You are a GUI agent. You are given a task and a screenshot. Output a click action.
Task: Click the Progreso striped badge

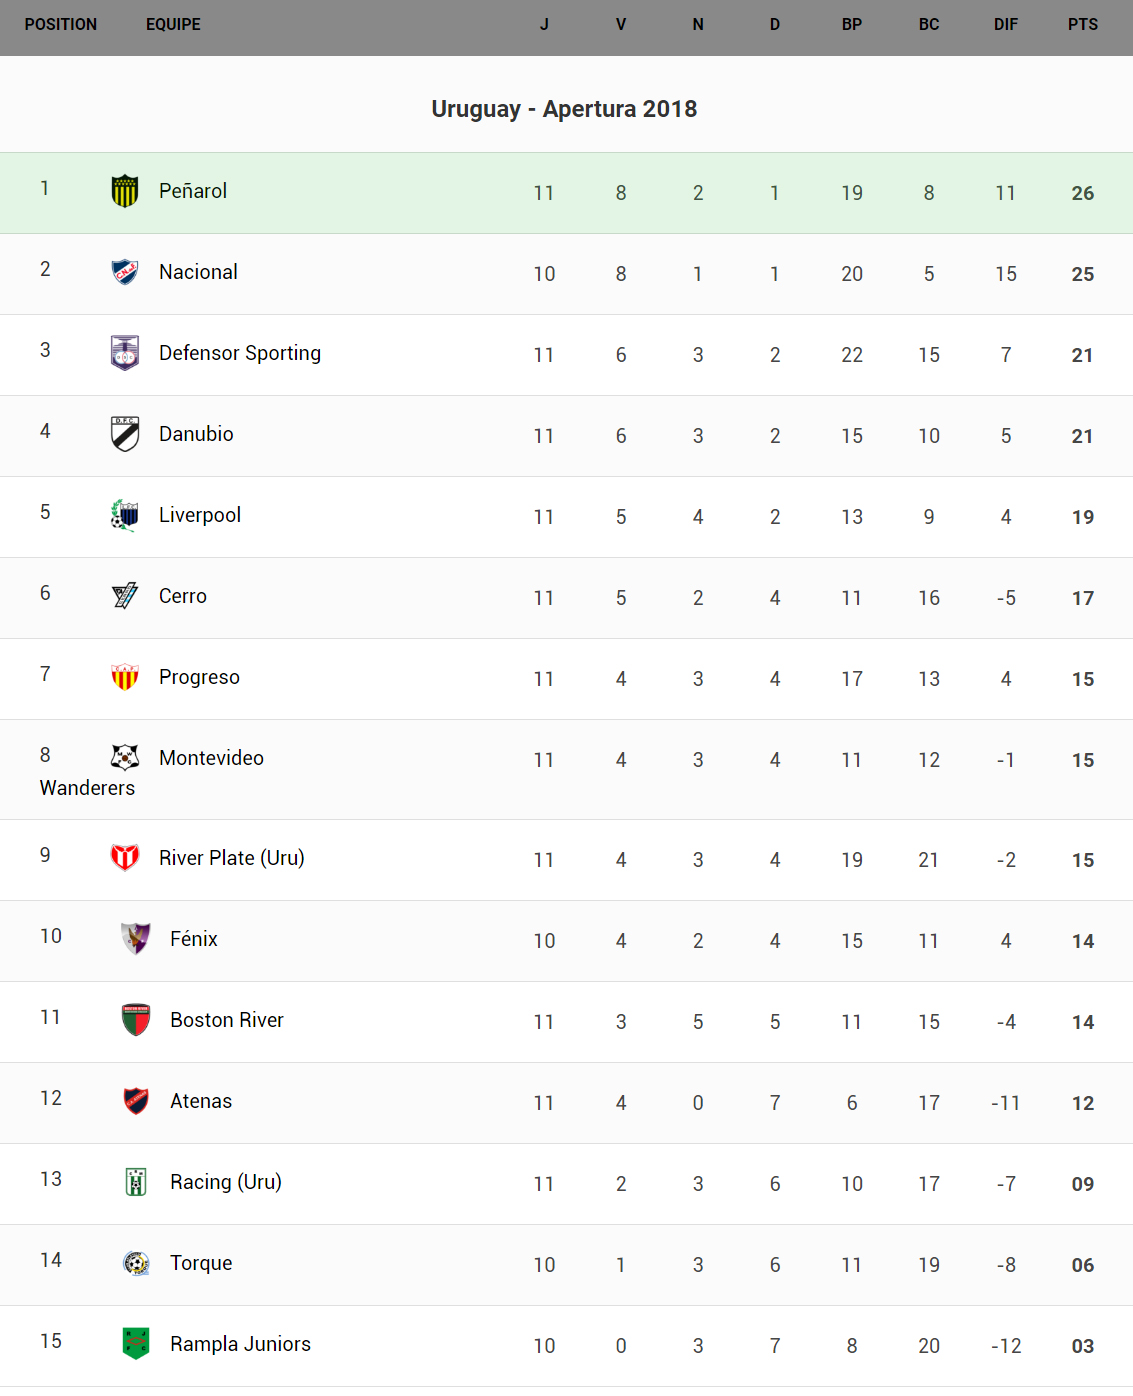tap(125, 677)
